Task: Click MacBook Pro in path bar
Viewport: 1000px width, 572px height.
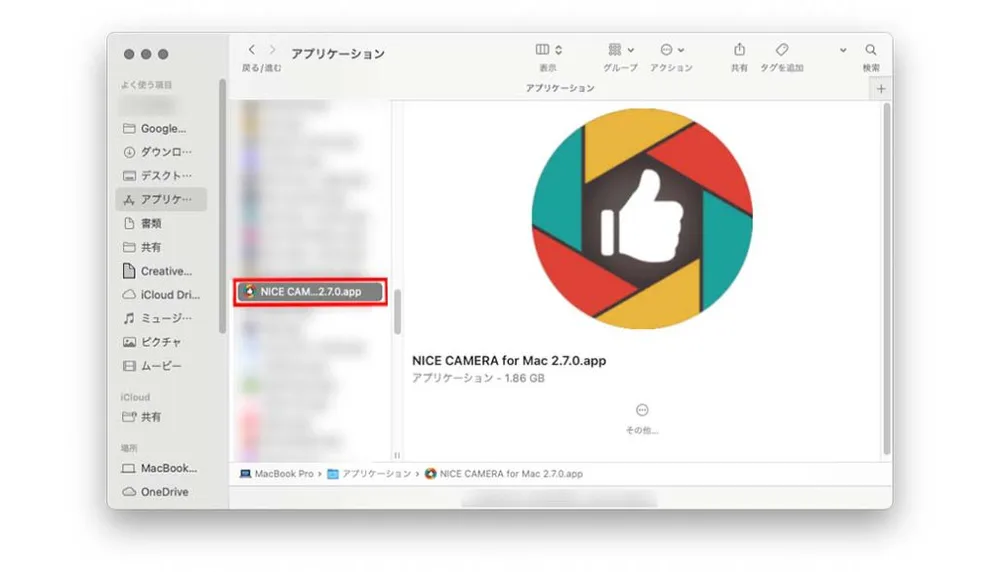Action: click(x=277, y=474)
